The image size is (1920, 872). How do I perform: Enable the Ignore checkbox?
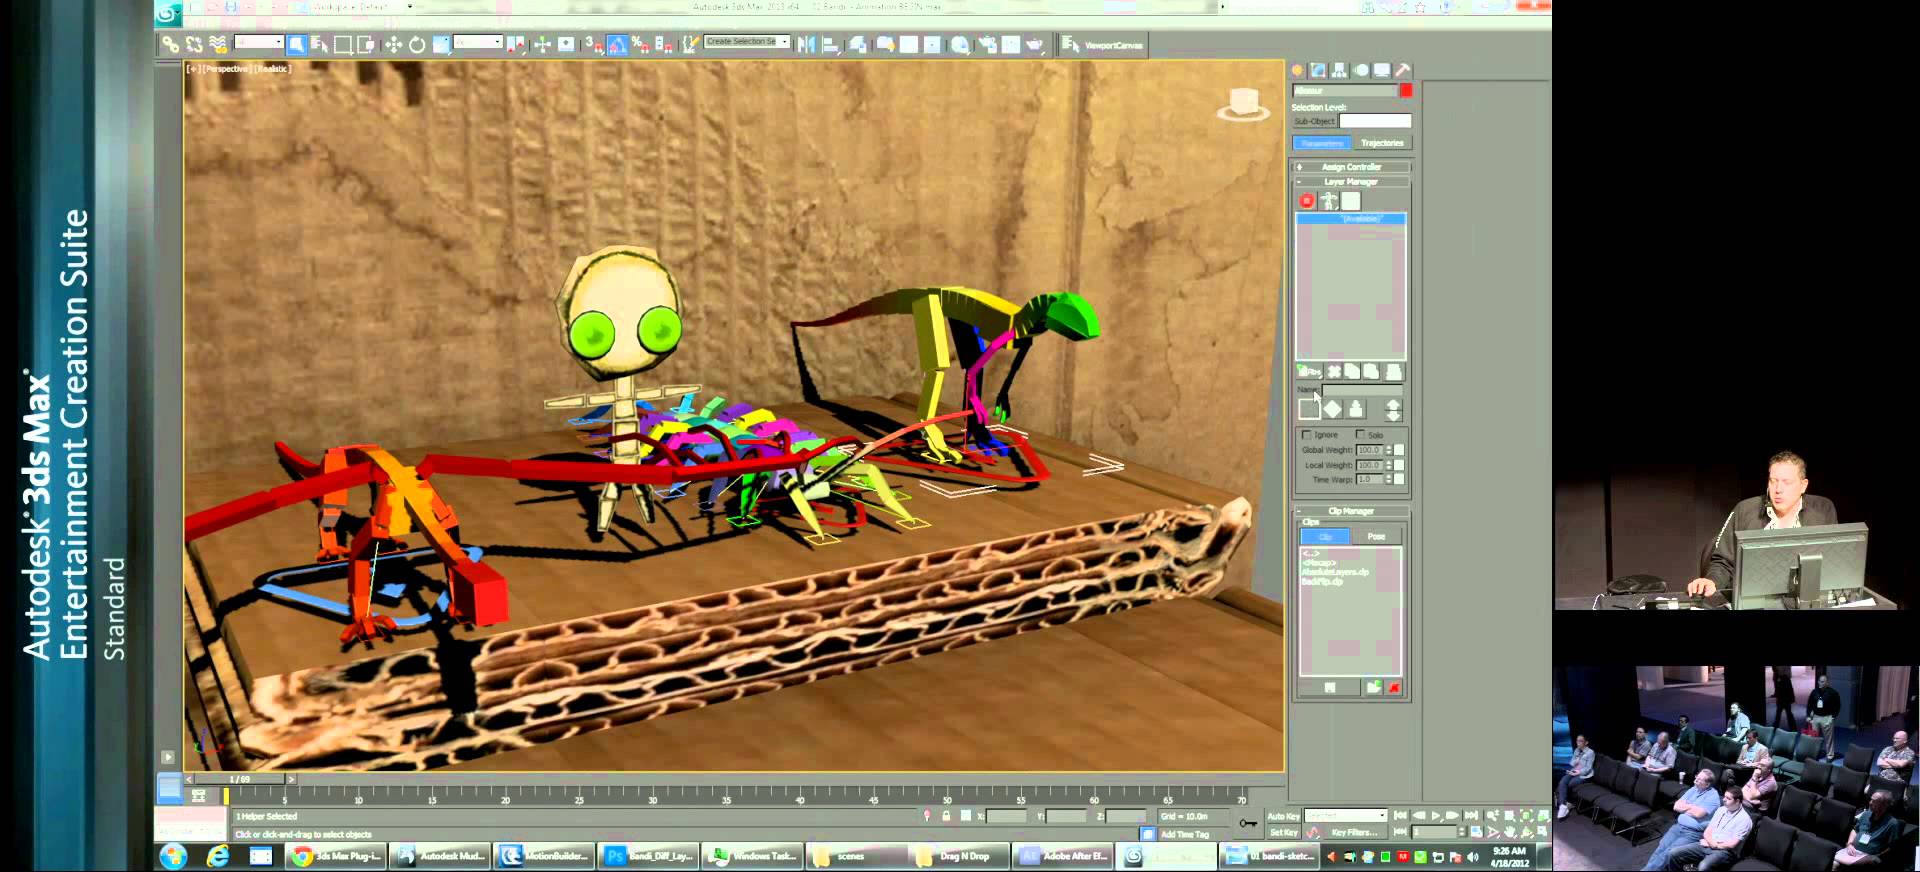[x=1306, y=435]
